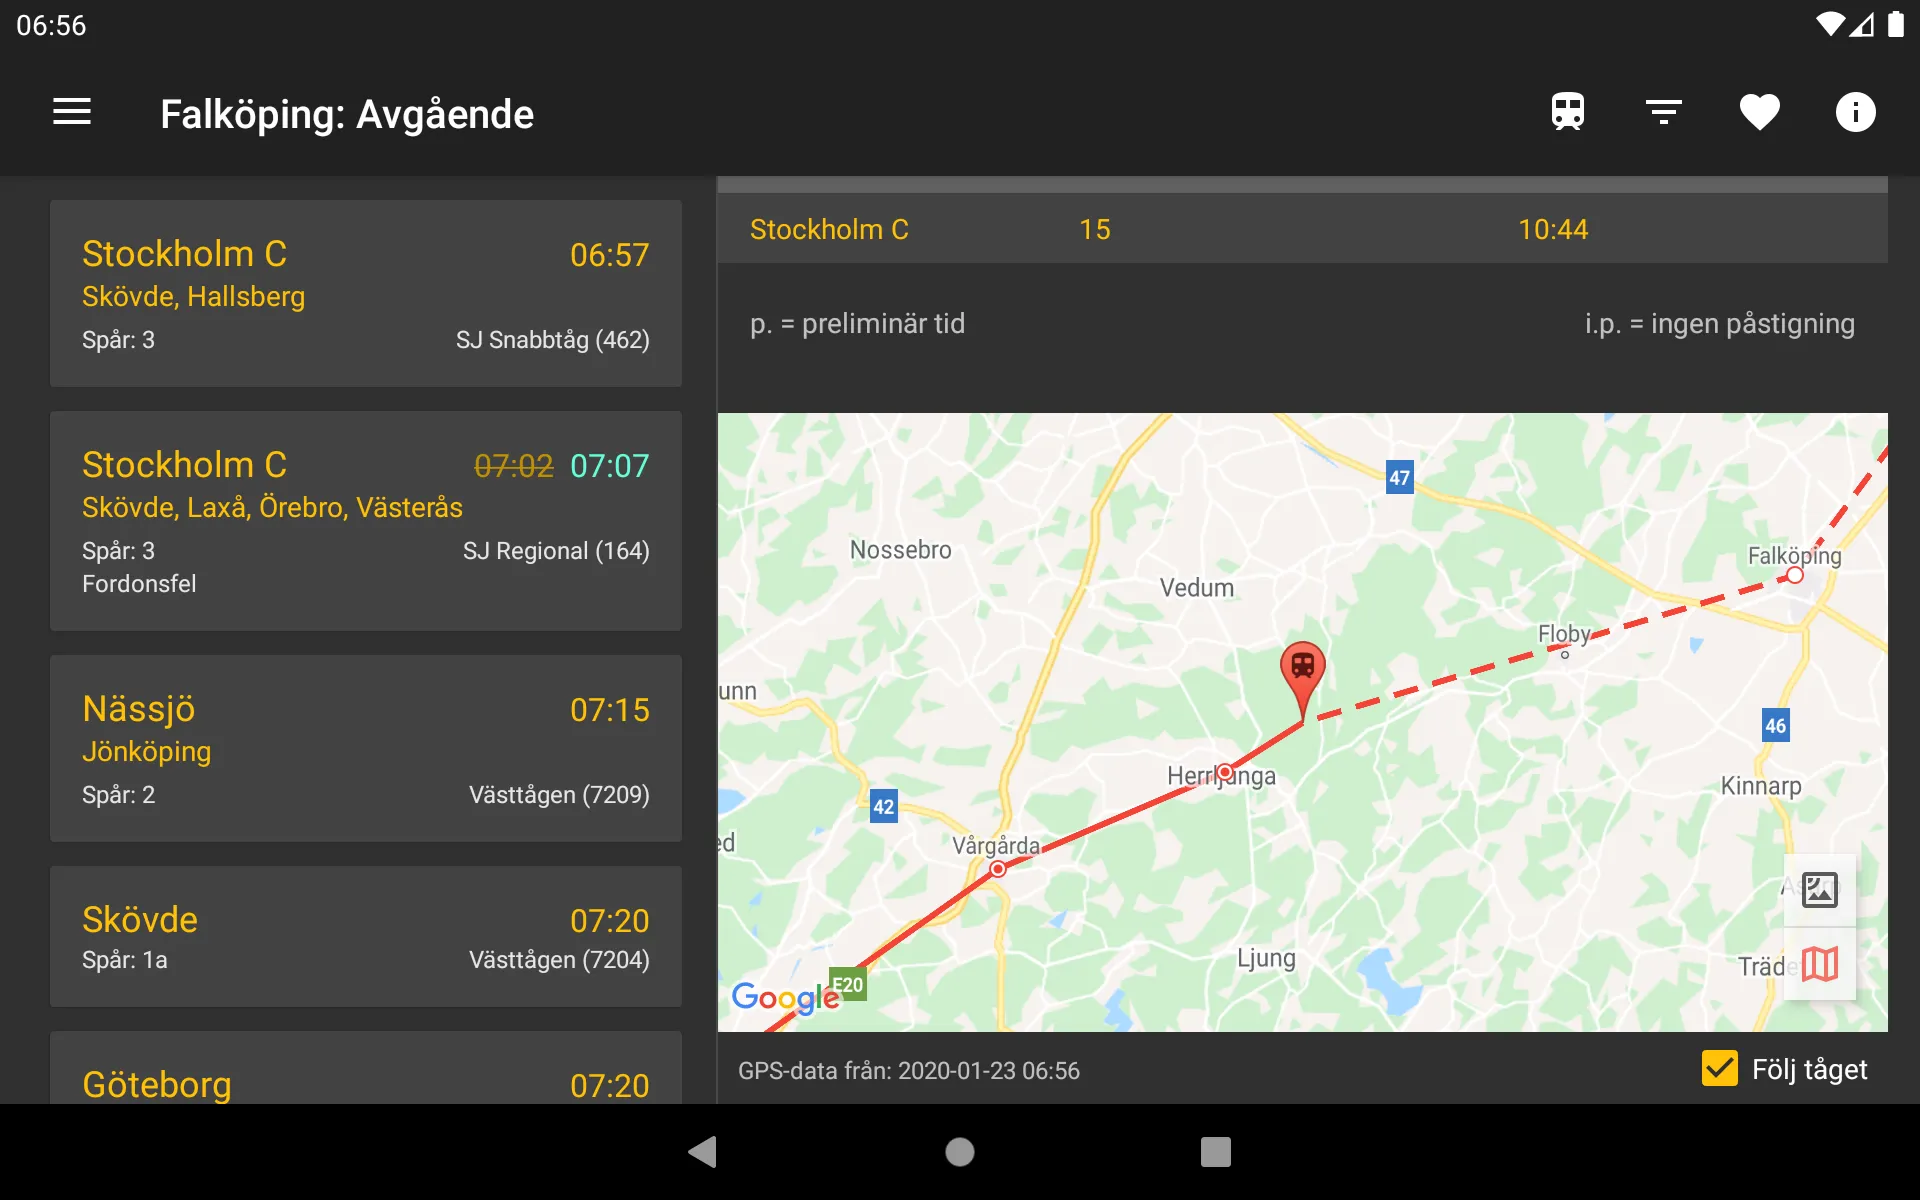Select the filter/sort icon
The height and width of the screenshot is (1200, 1920).
tap(1664, 113)
